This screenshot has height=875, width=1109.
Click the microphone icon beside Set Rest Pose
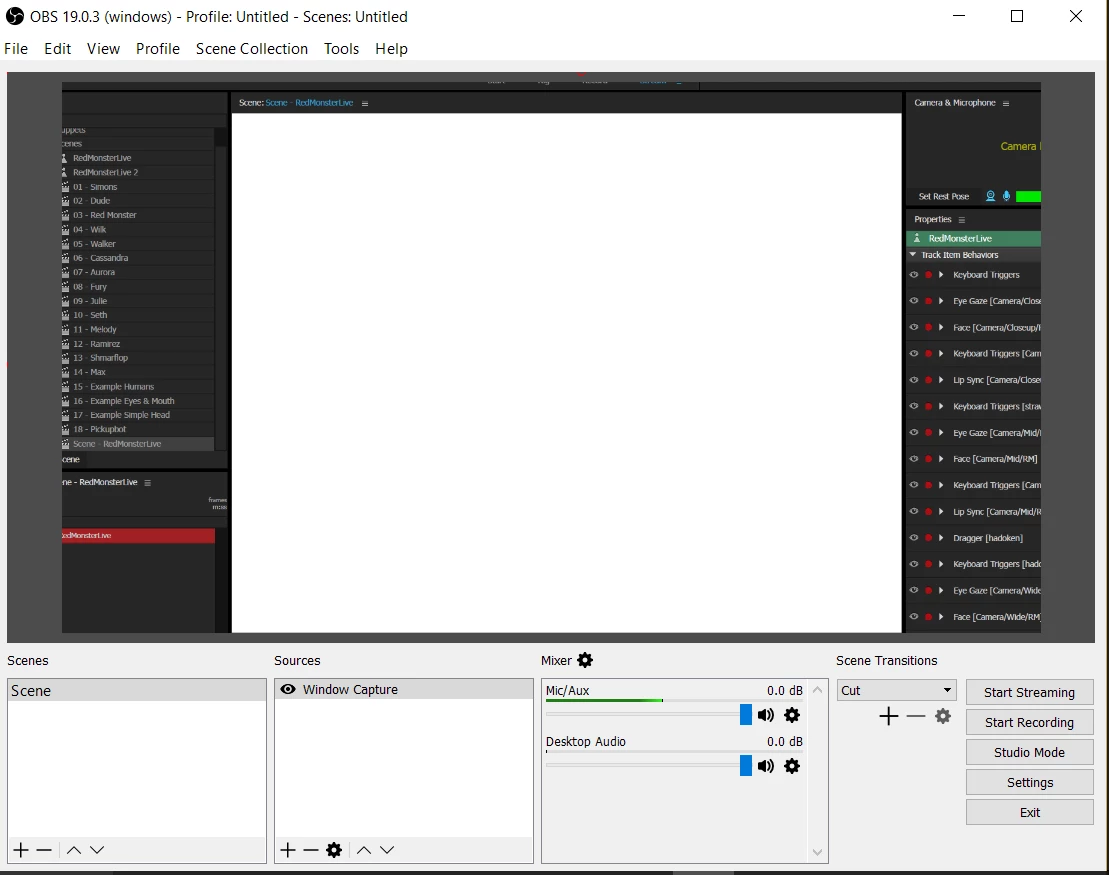[x=1006, y=196]
